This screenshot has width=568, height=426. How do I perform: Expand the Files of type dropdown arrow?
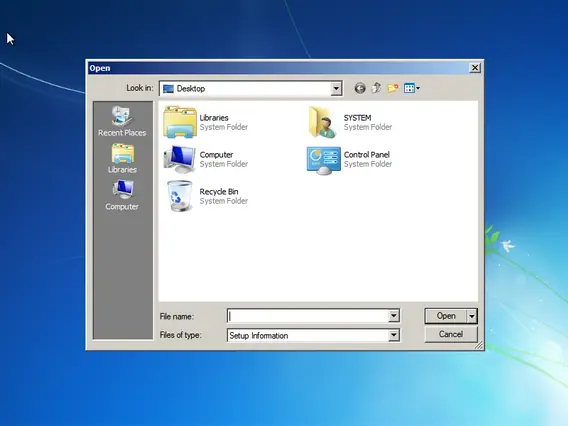coord(394,335)
